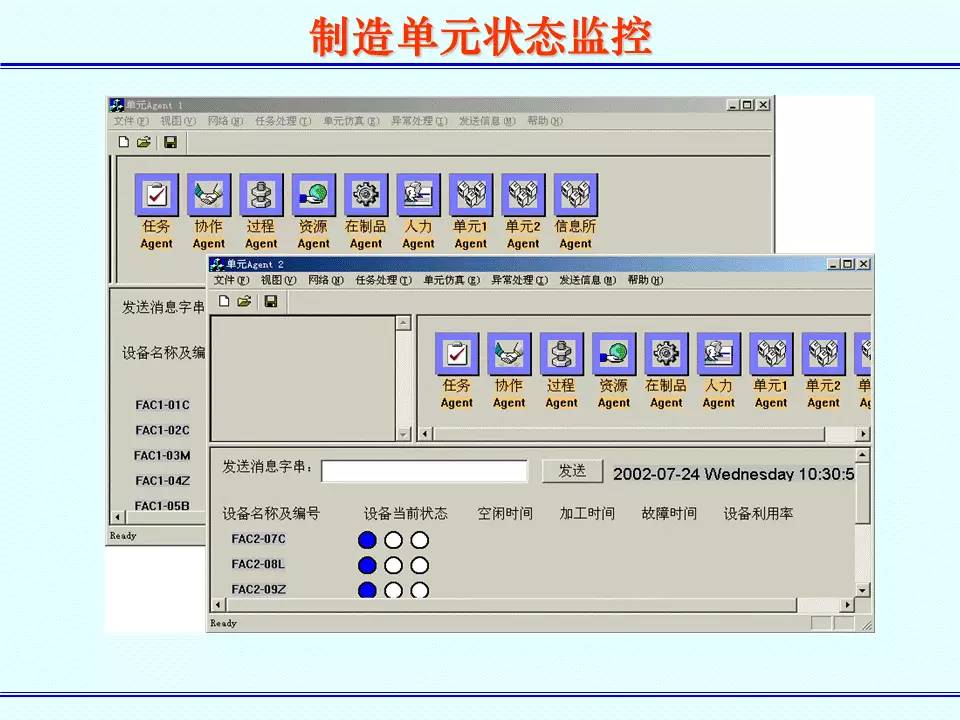Viewport: 960px width, 720px height.
Task: Click the 任务 Agent icon in 单元Agent 2 window
Action: (x=457, y=355)
